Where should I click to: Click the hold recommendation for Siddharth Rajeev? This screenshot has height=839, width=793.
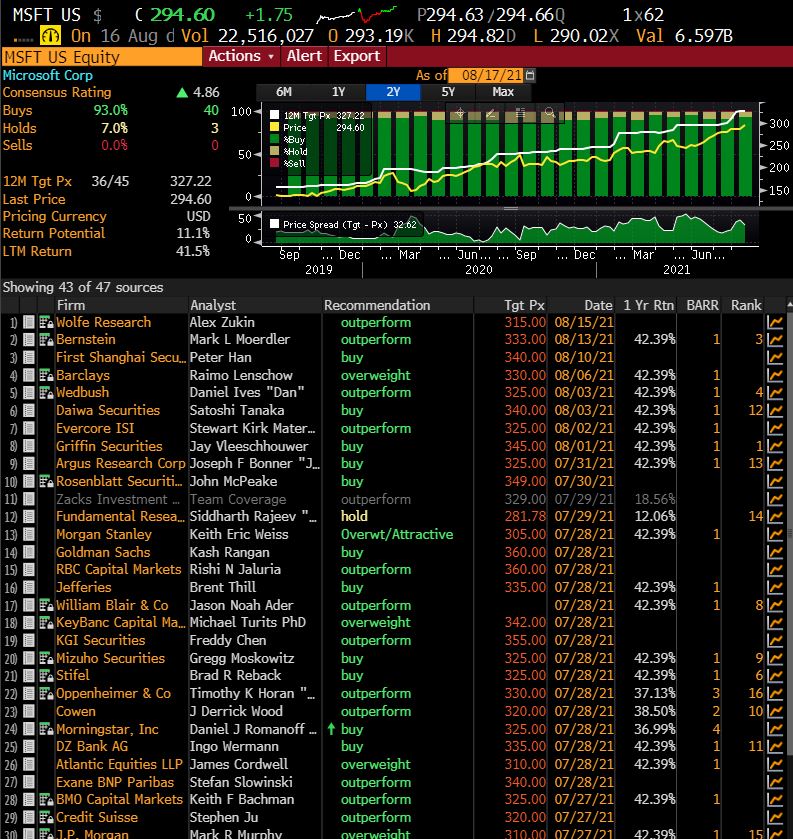click(354, 516)
